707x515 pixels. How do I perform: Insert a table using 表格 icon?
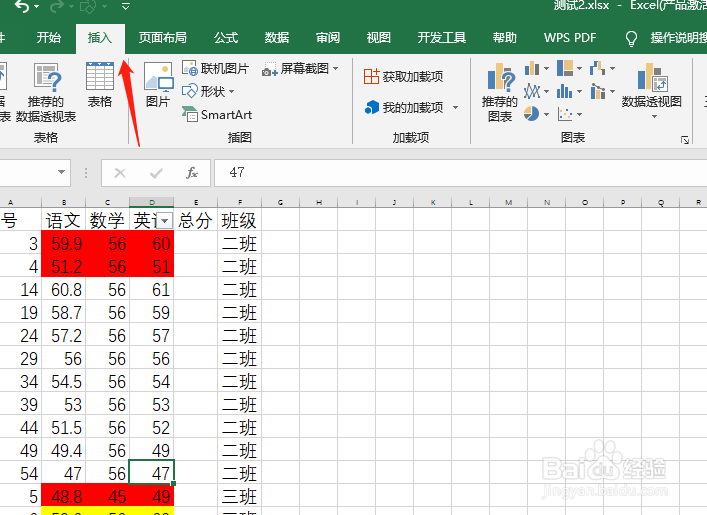click(100, 85)
